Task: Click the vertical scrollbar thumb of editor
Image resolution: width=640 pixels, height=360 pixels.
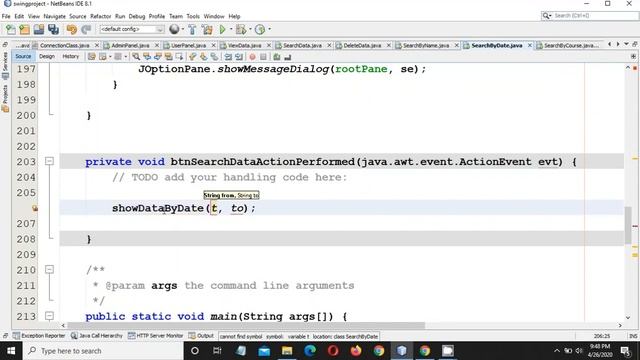Action: pyautogui.click(x=628, y=225)
